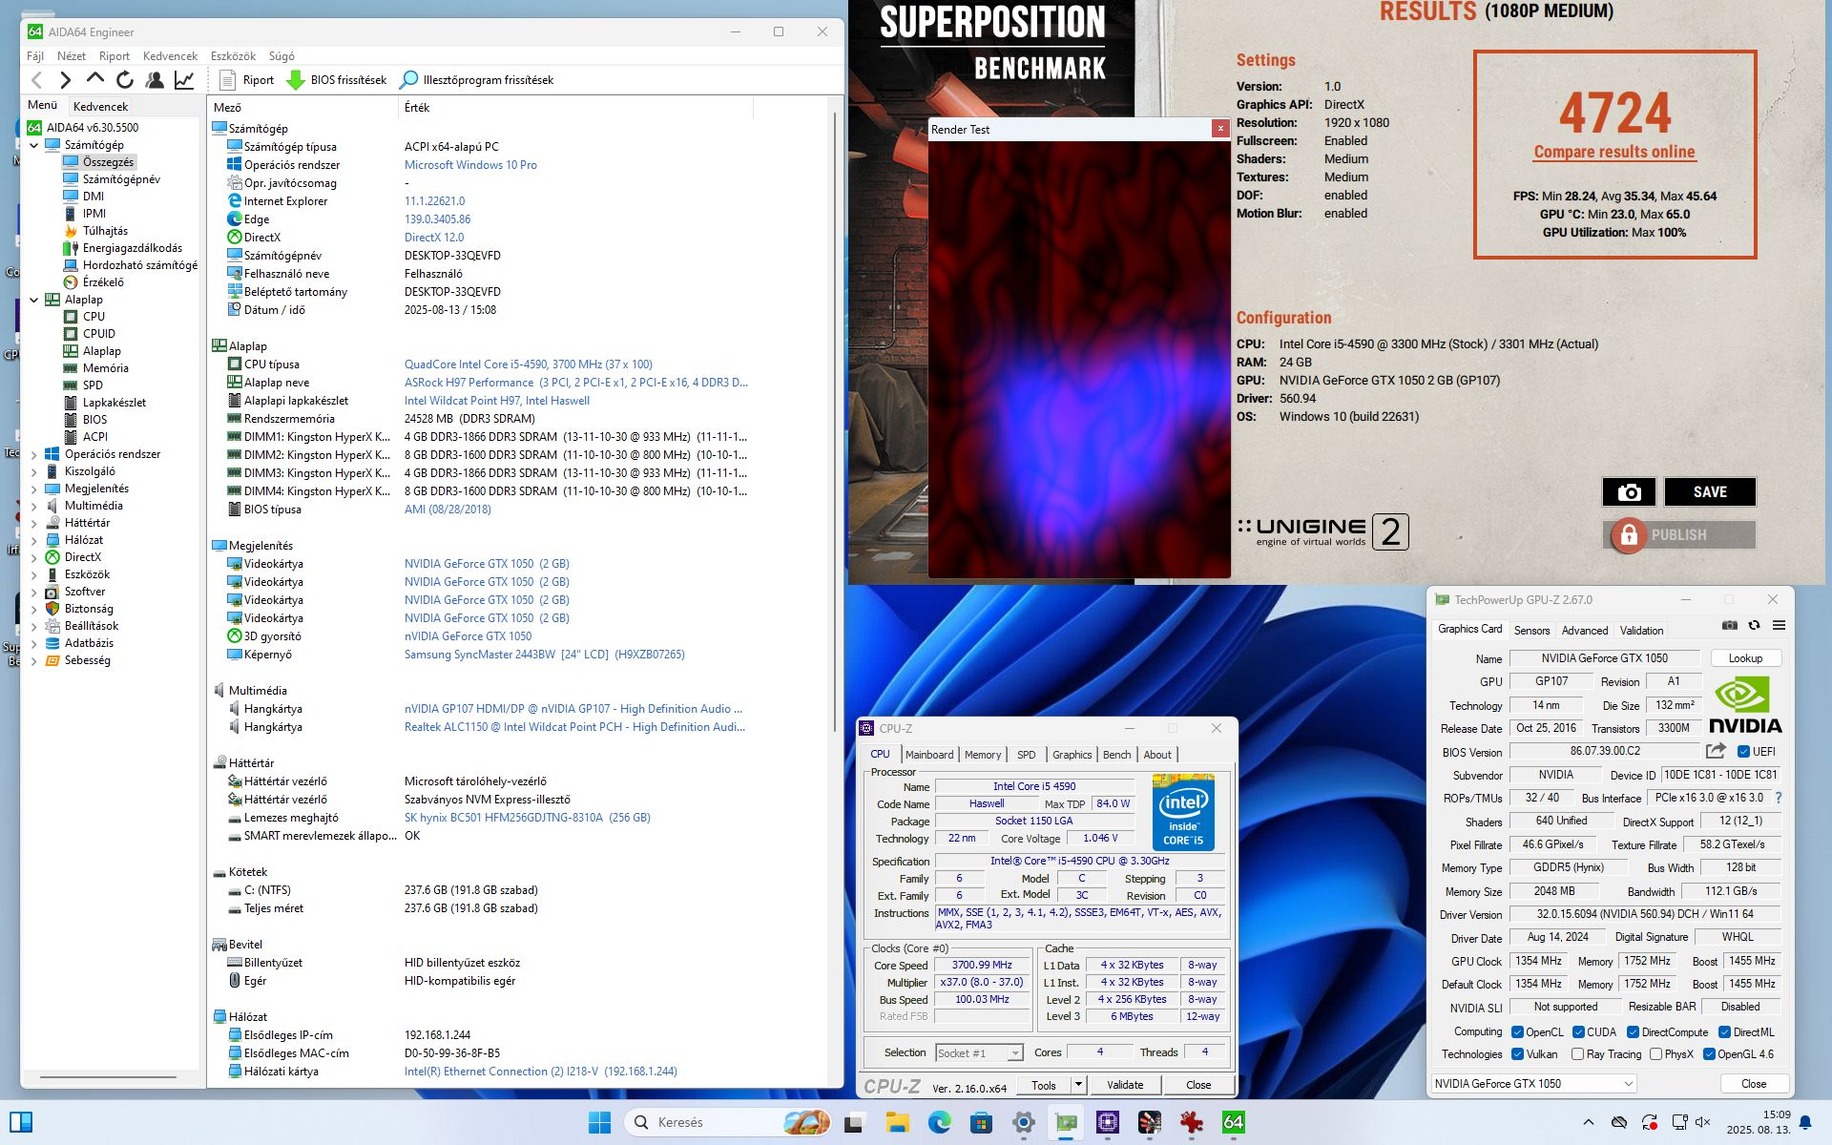
Task: Click the line-graph icon in AIDA64 toolbar
Action: pos(185,80)
